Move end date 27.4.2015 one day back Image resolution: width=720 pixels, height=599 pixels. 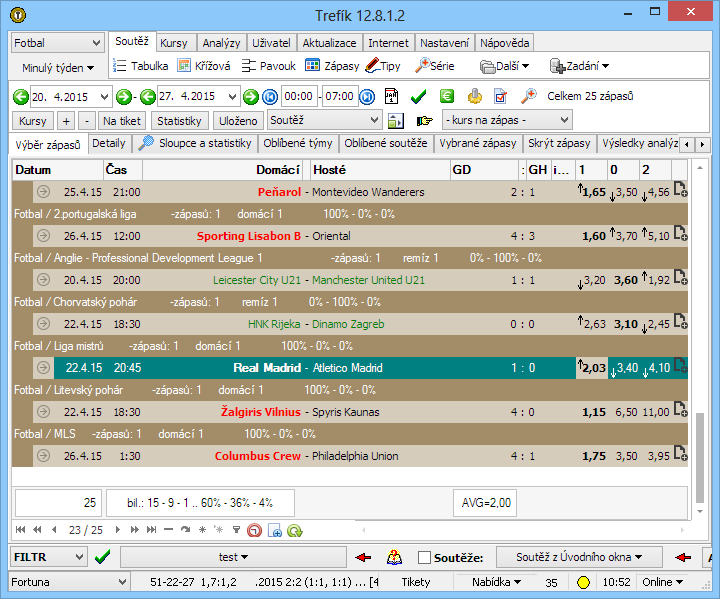(148, 97)
